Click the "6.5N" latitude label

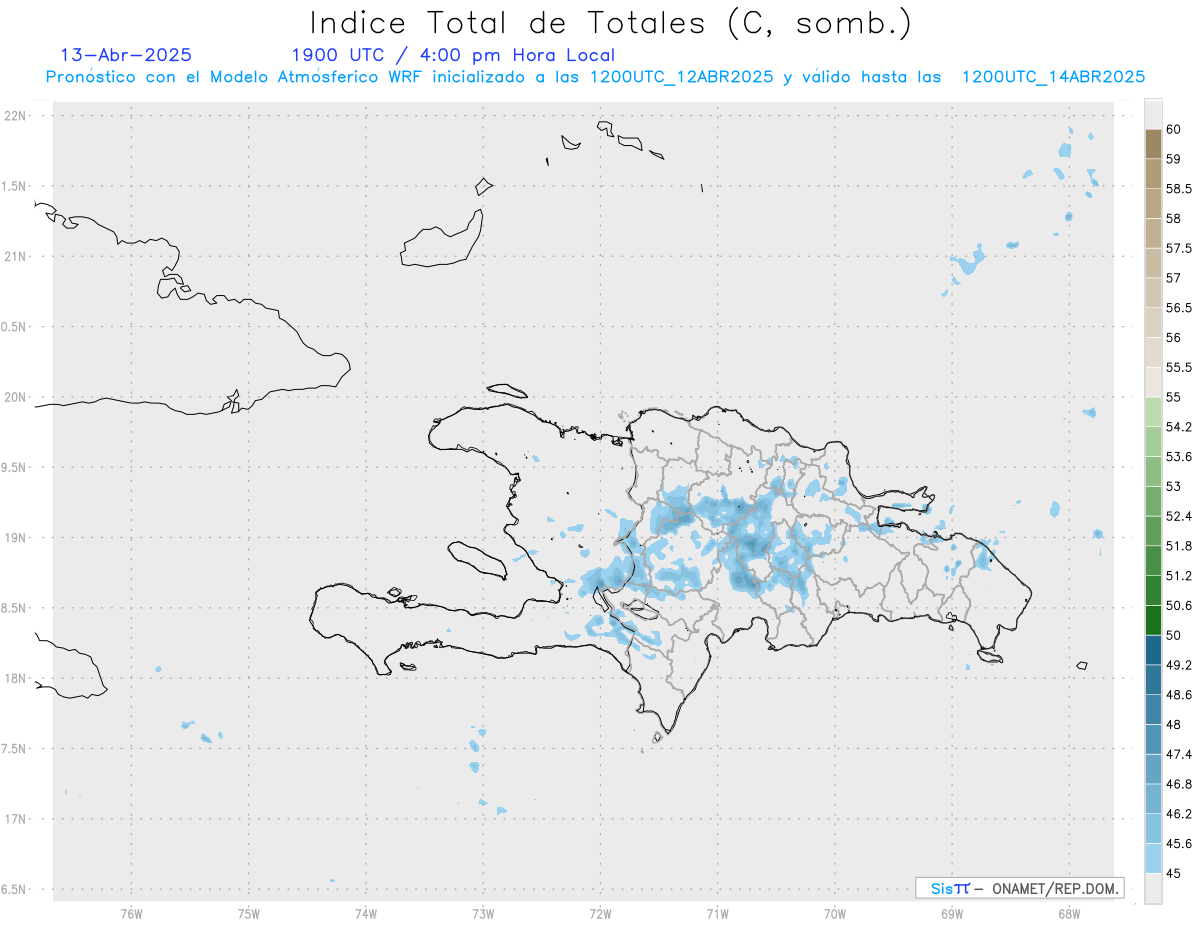point(15,889)
